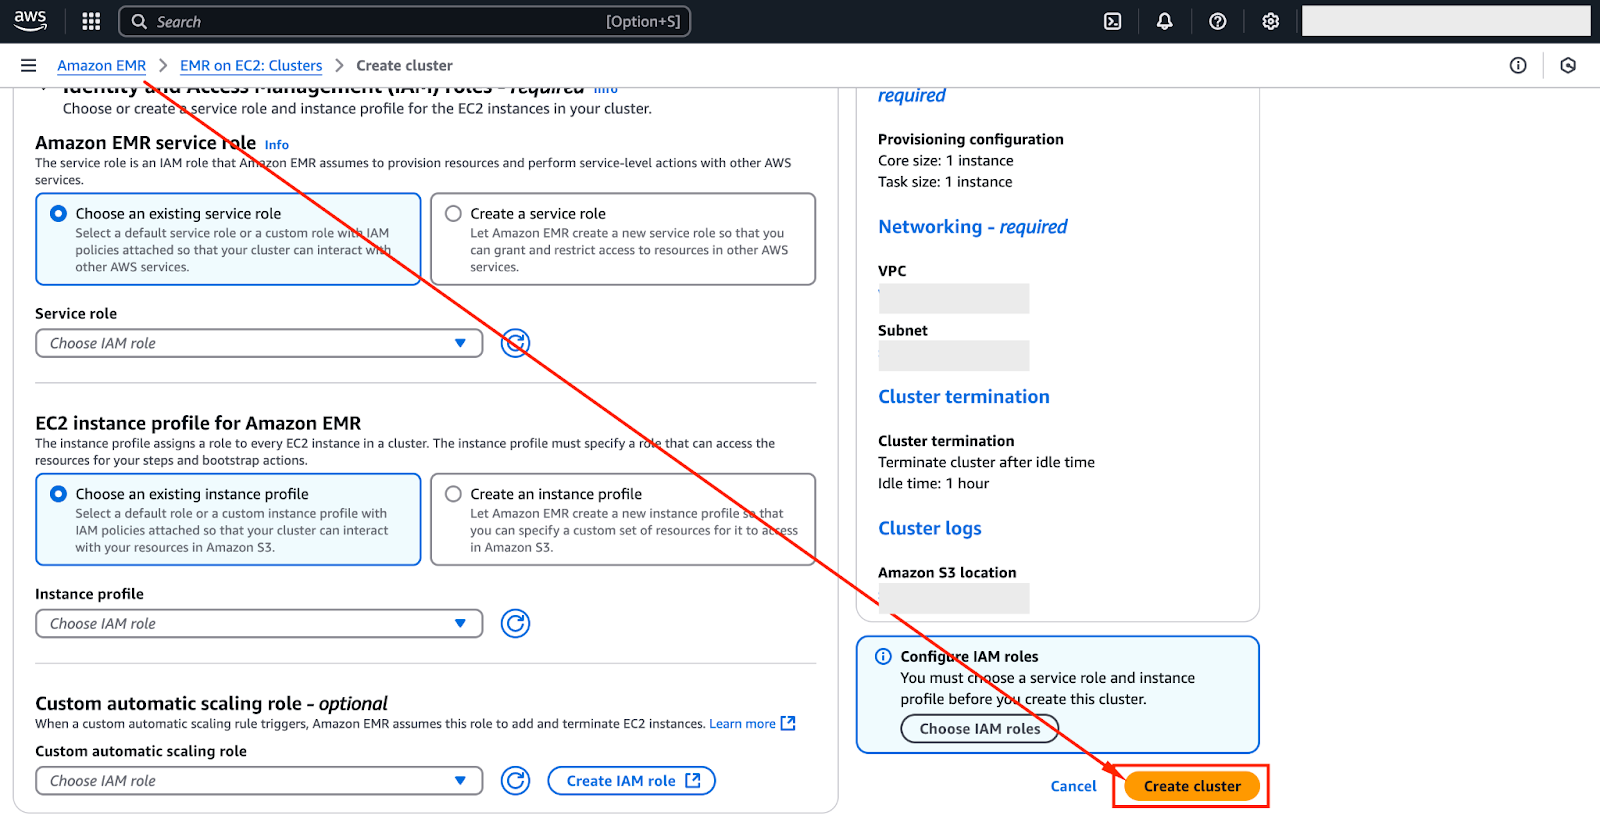Jump to Networking - required summary section

tap(973, 227)
